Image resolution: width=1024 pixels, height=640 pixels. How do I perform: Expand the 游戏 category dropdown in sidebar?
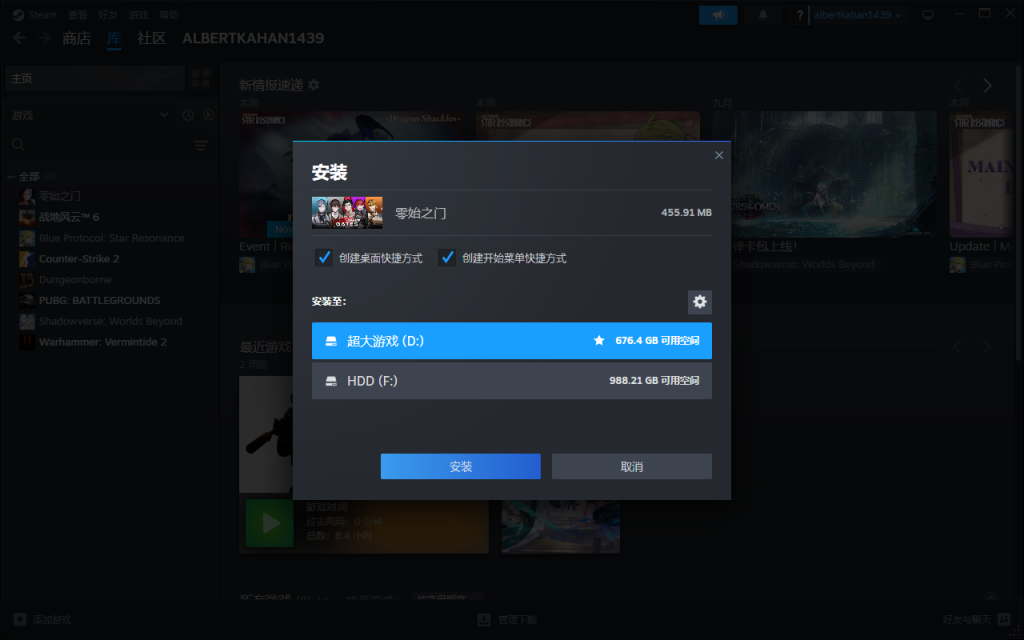coord(164,115)
